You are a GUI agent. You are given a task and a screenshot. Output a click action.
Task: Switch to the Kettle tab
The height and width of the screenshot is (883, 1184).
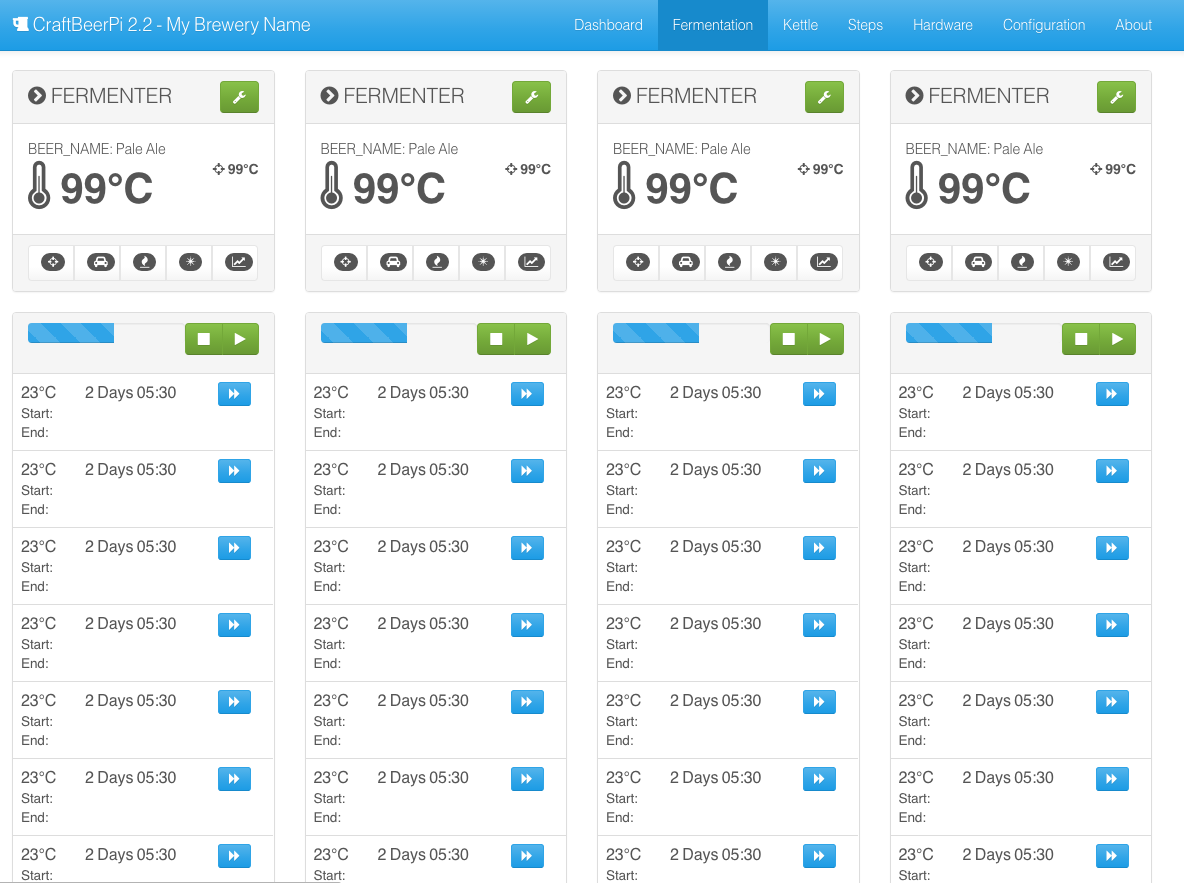pyautogui.click(x=800, y=25)
